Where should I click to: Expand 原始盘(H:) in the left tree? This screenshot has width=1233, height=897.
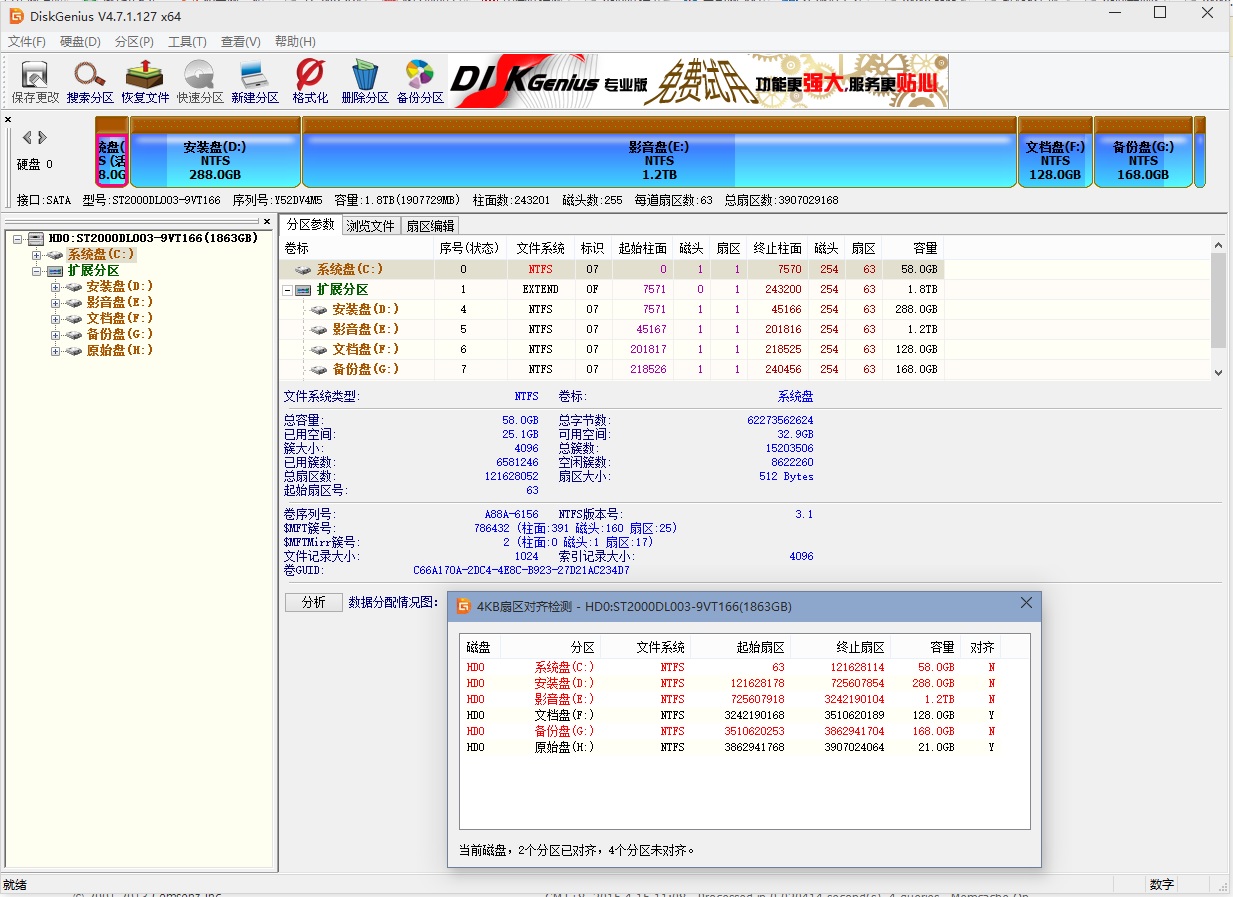(x=56, y=350)
